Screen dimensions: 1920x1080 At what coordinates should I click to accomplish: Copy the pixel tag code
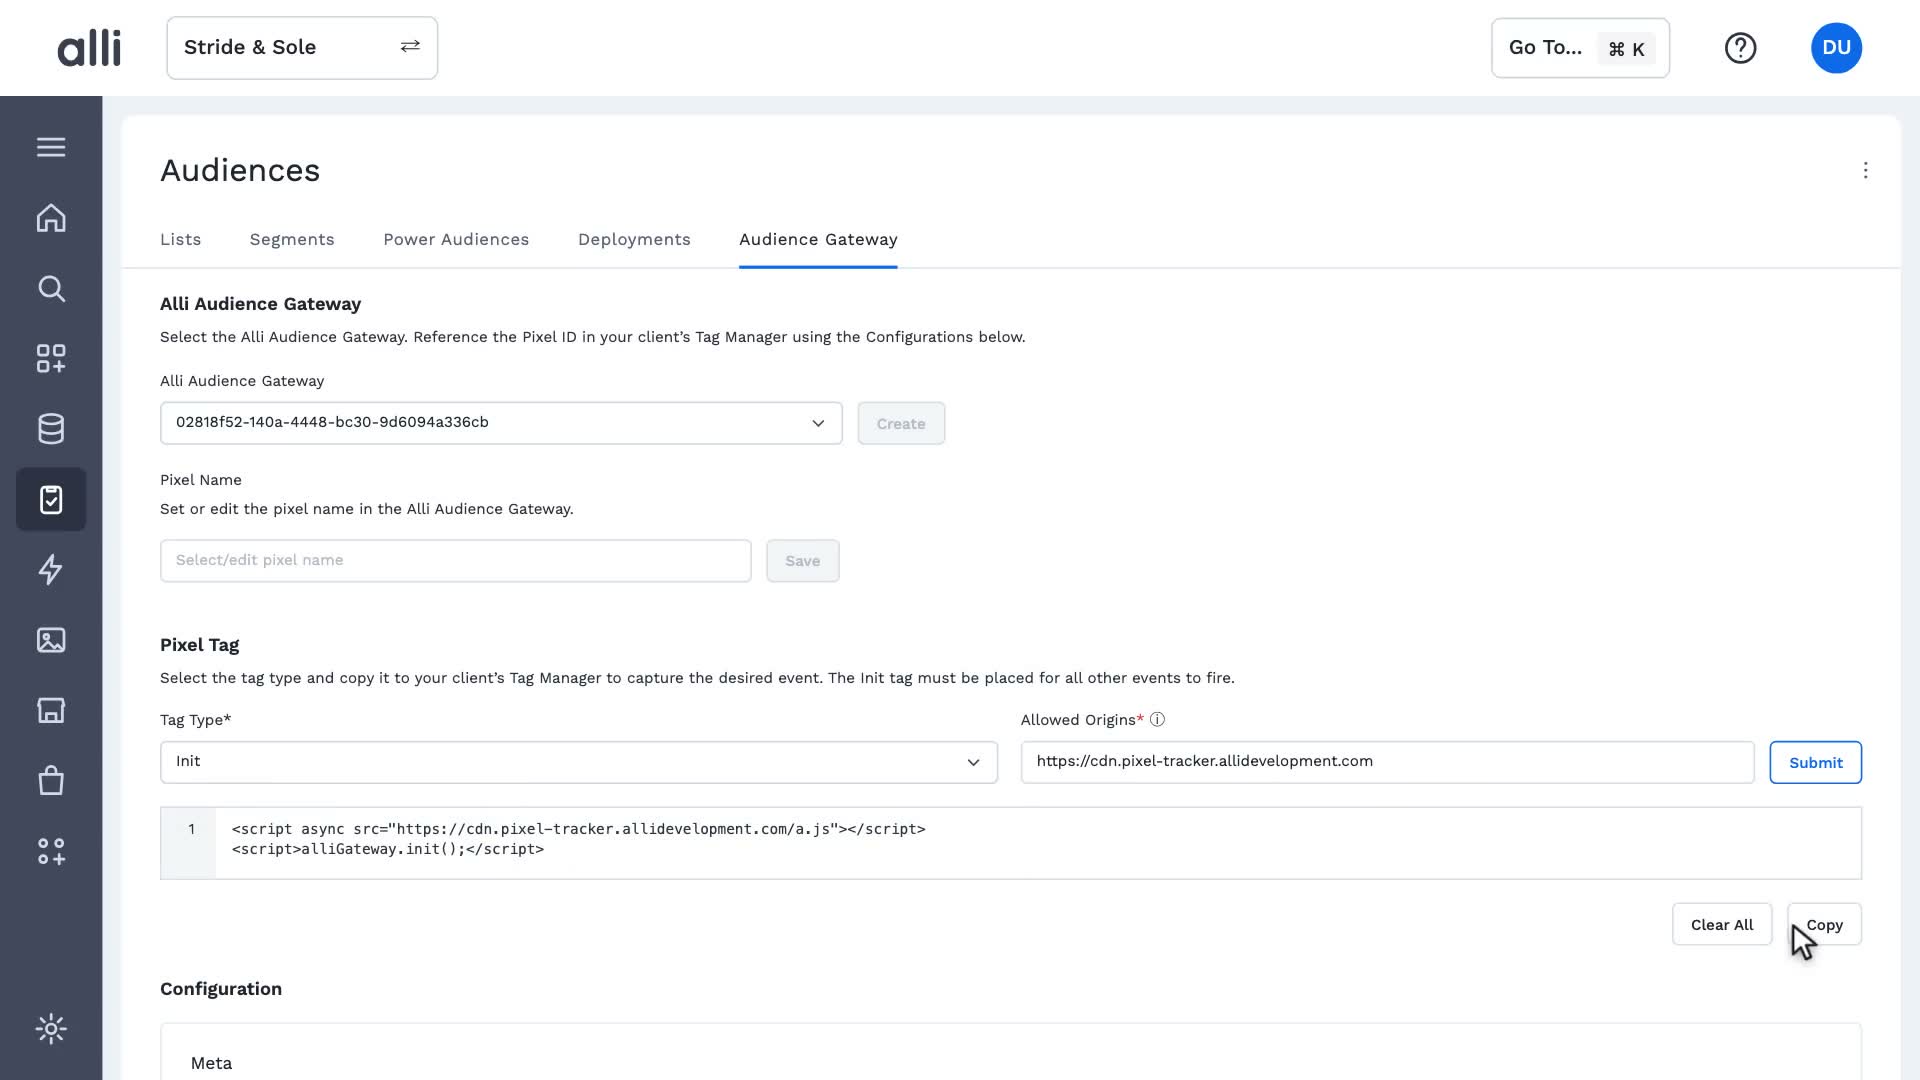click(1824, 925)
